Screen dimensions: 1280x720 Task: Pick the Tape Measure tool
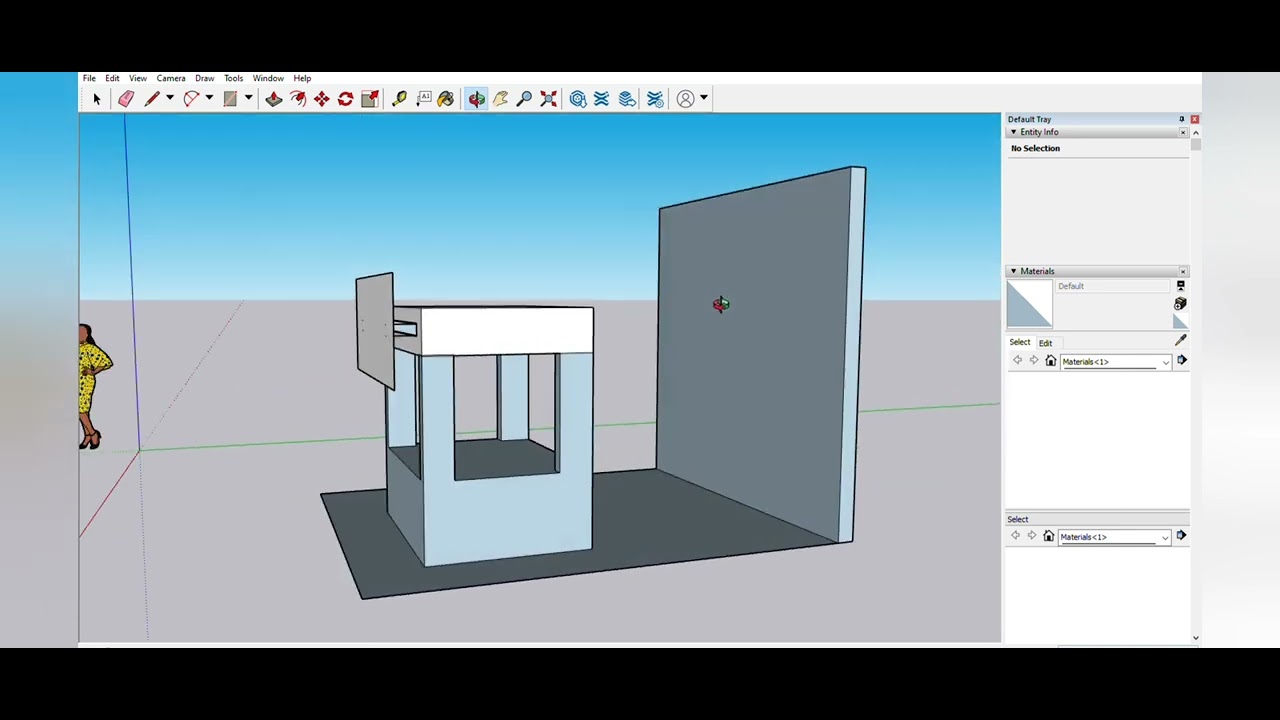click(x=399, y=99)
